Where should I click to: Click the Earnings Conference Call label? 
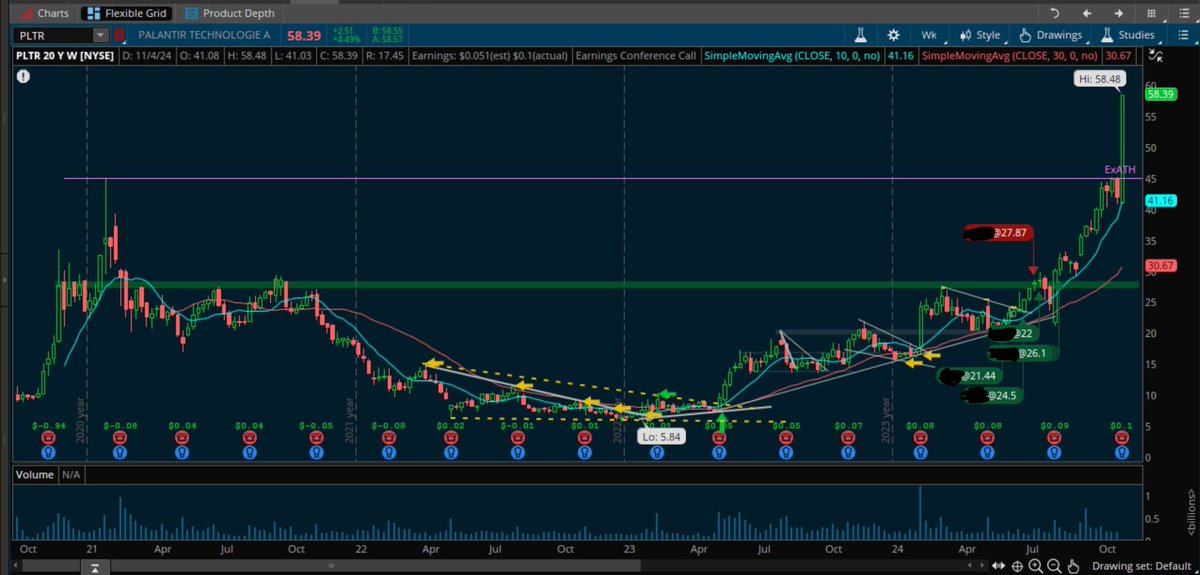pos(636,56)
